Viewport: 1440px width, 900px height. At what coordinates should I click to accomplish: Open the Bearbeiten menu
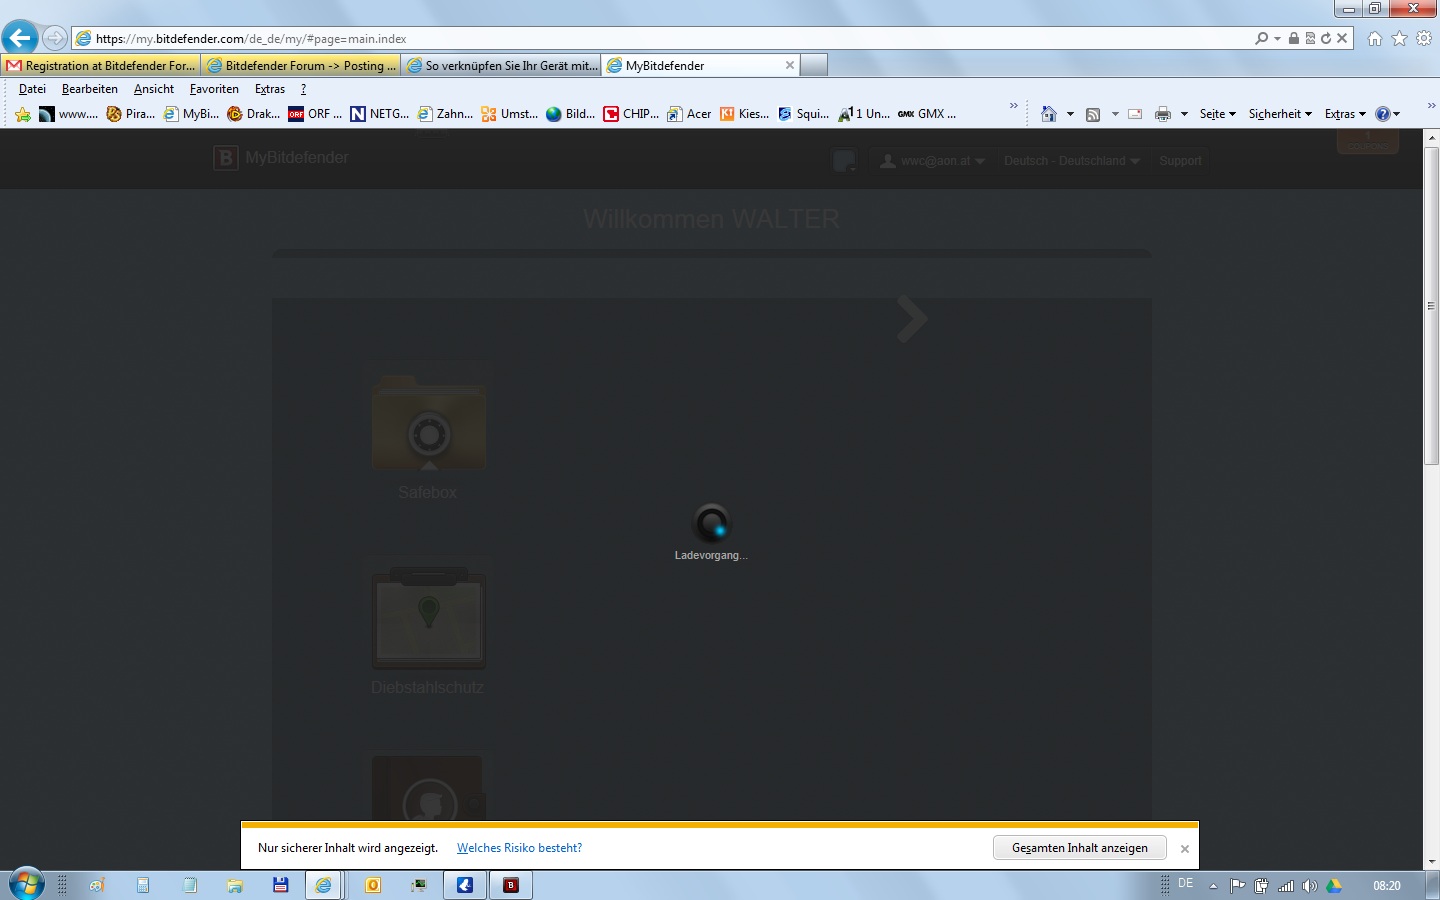(x=90, y=89)
